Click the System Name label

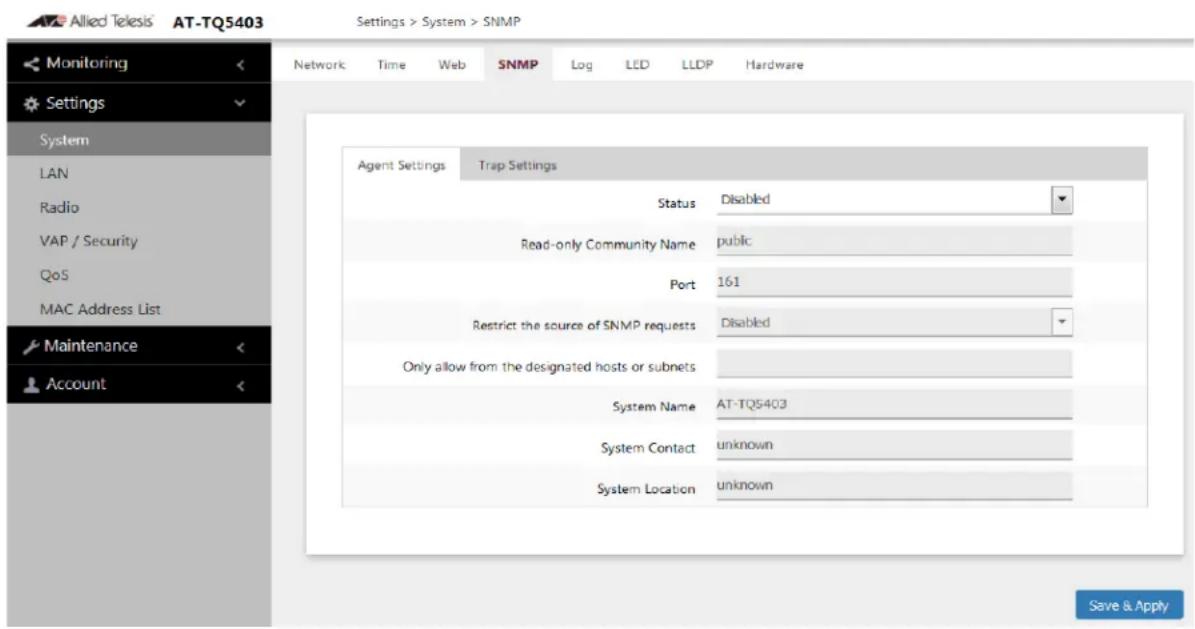tap(654, 407)
